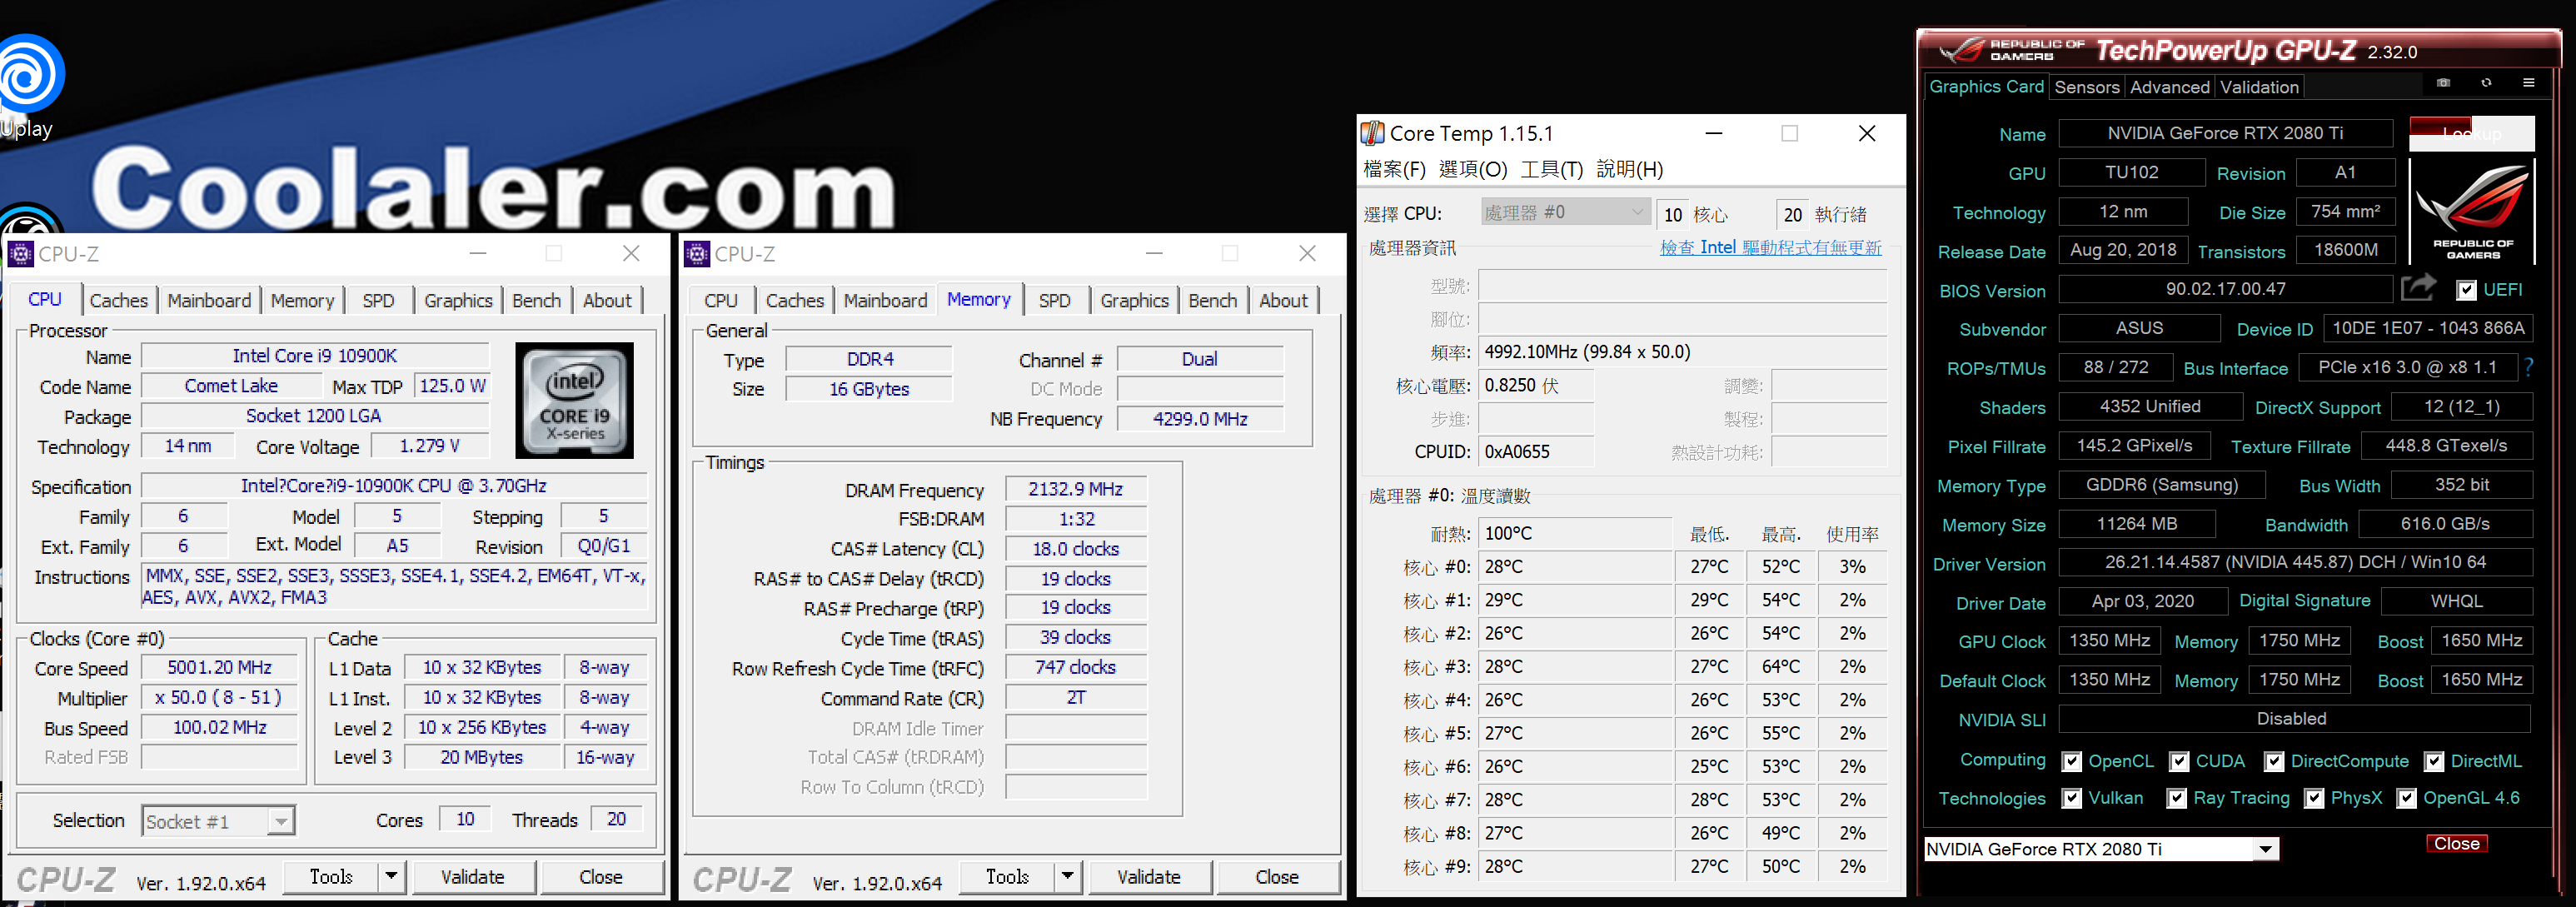Toggle the DirectCompute checkbox
Viewport: 2576px width, 907px height.
(x=2274, y=761)
